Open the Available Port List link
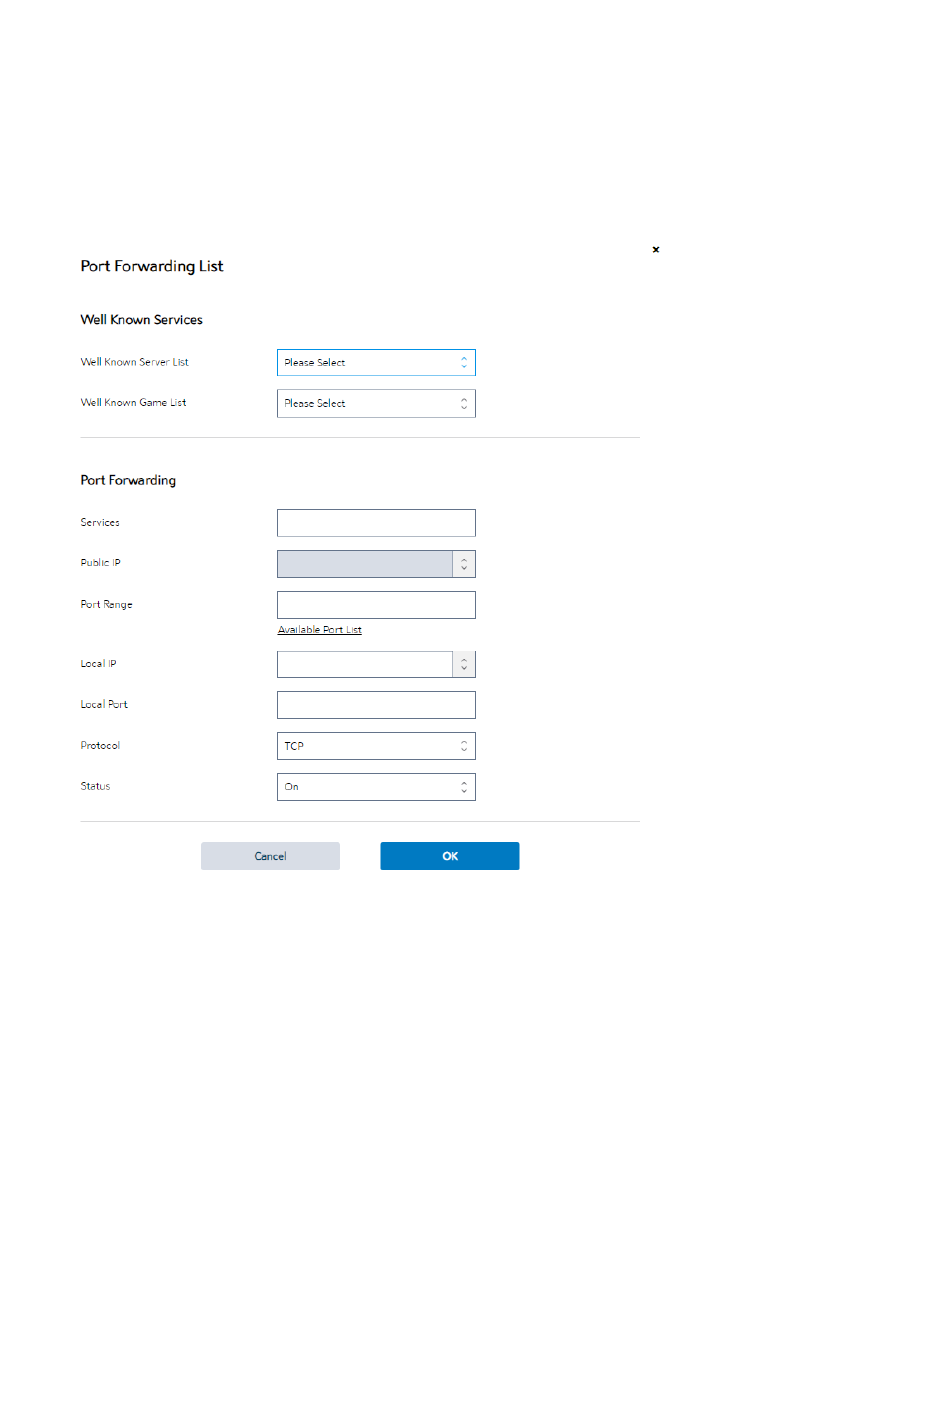 pos(320,630)
